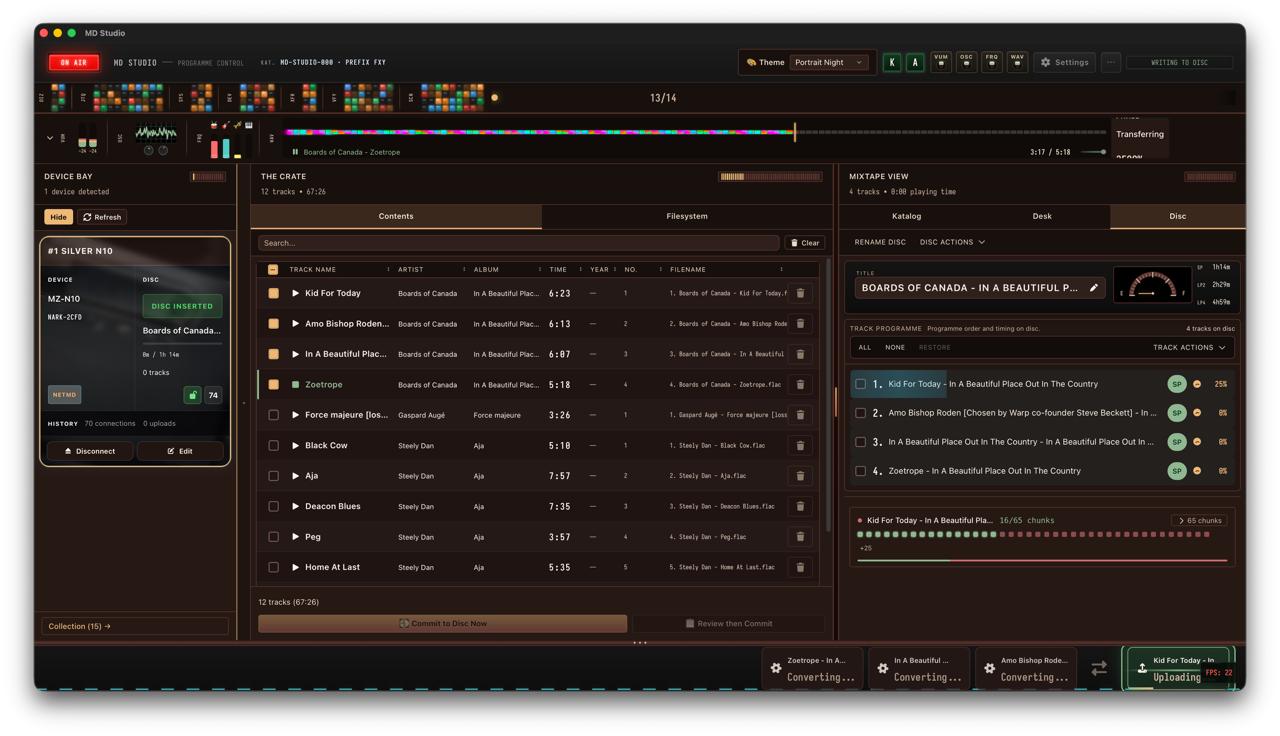1280x736 pixels.
Task: Play the Deacon Blues track
Action: pyautogui.click(x=295, y=507)
